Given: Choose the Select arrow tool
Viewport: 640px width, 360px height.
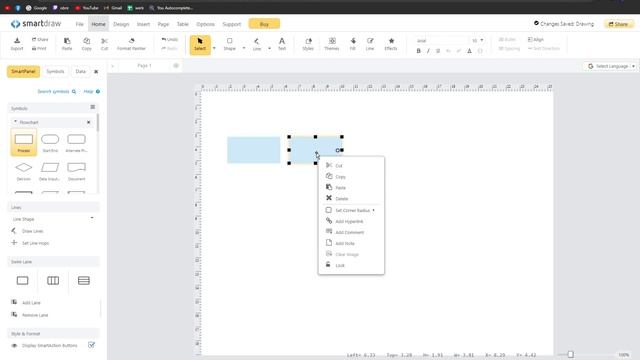Looking at the screenshot, I should click(x=200, y=44).
